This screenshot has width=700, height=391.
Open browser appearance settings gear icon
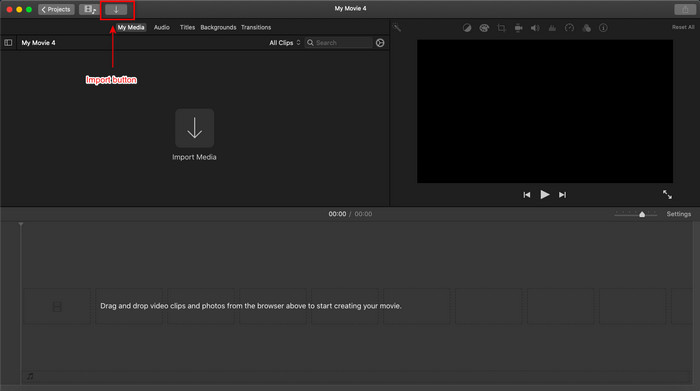pos(380,43)
